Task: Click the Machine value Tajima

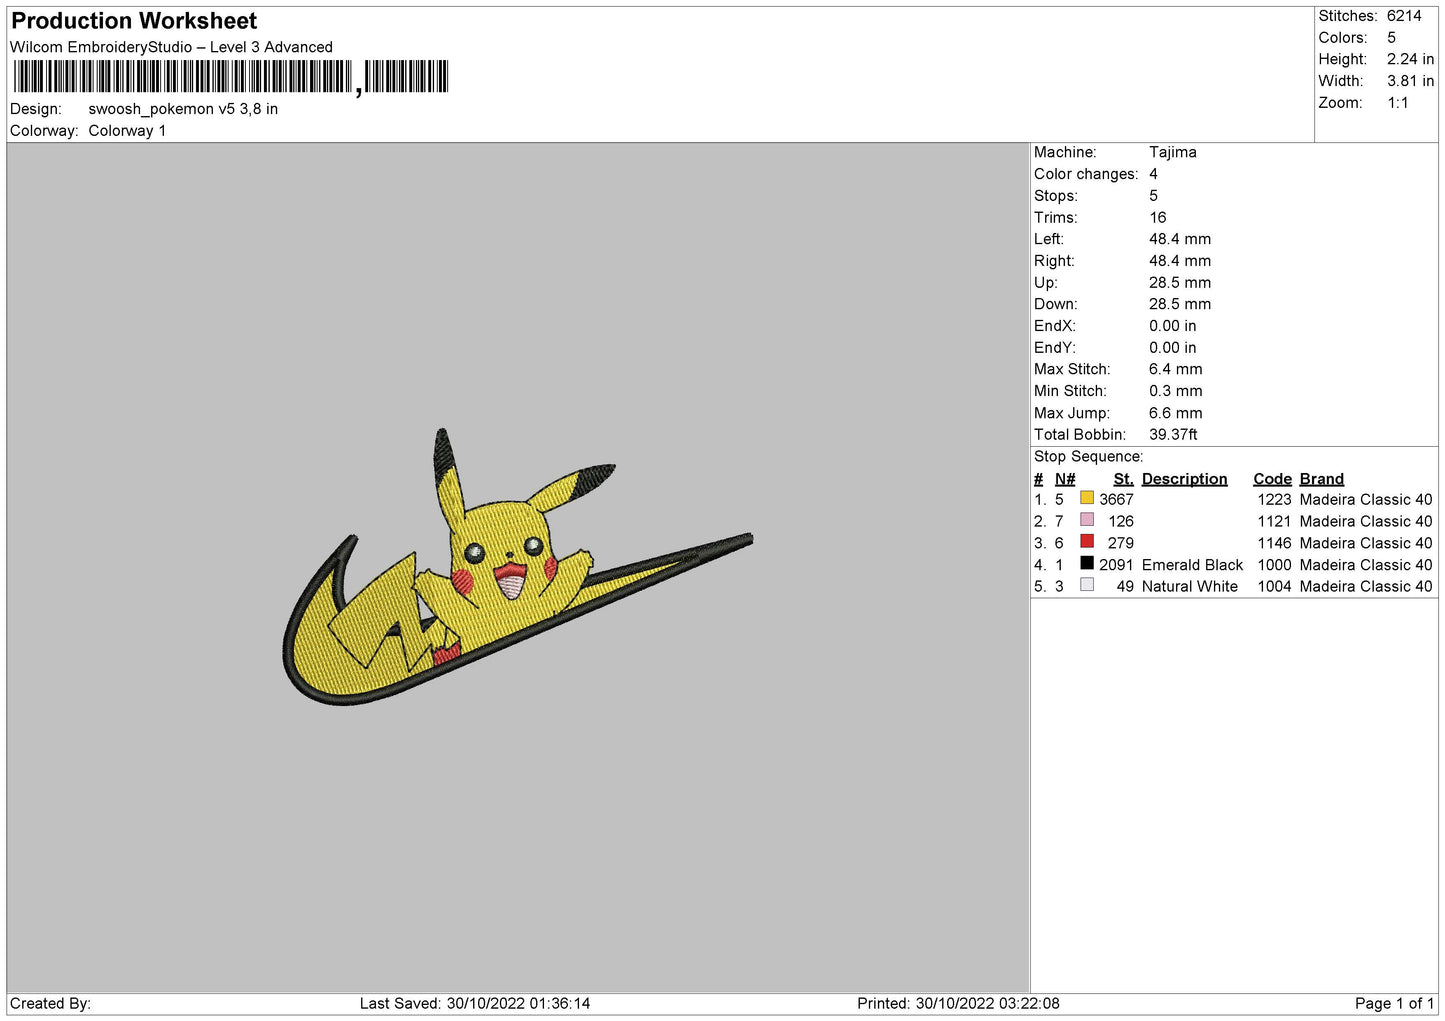Action: pyautogui.click(x=1172, y=152)
